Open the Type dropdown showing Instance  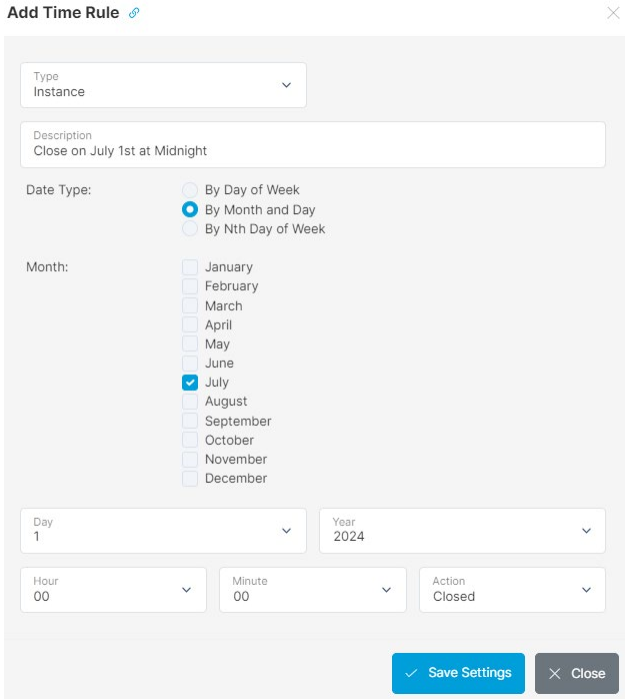(x=163, y=85)
